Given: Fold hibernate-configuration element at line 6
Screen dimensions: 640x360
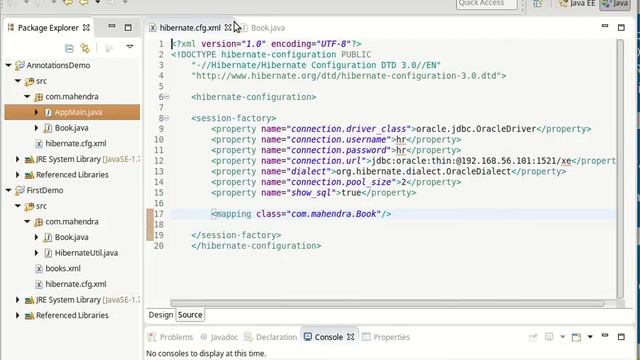Looking at the screenshot, I should pos(167,97).
